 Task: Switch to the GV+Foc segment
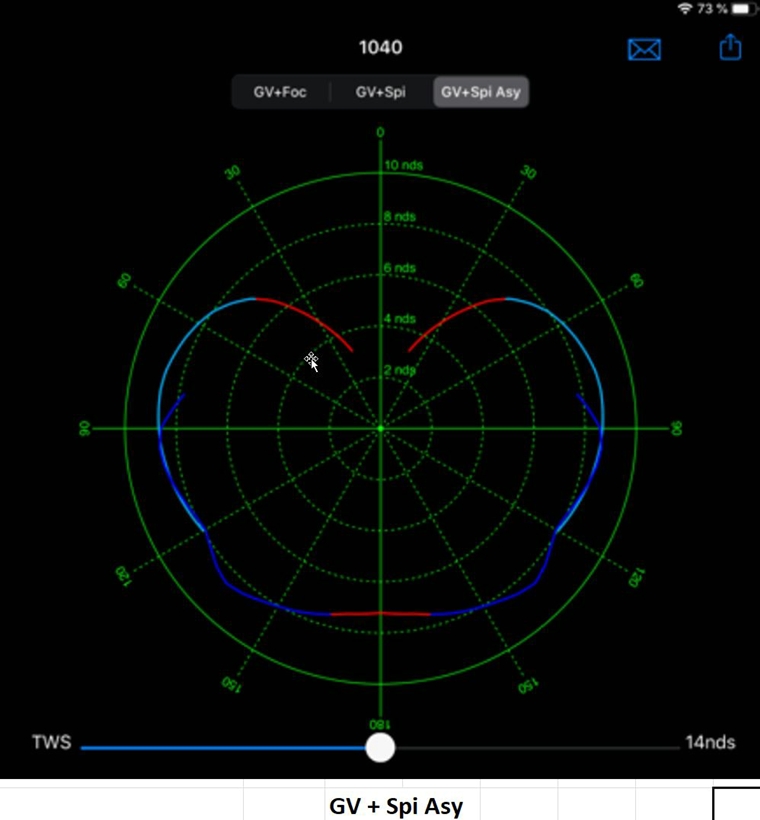[x=280, y=92]
